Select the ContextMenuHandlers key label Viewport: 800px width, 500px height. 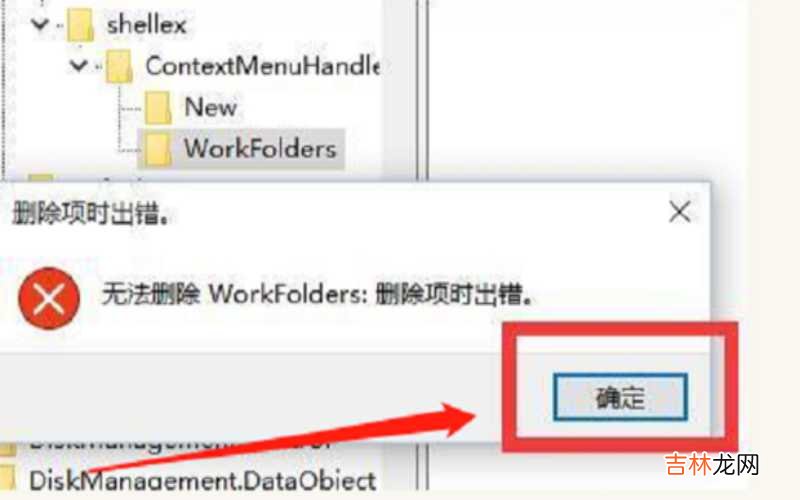tap(262, 66)
